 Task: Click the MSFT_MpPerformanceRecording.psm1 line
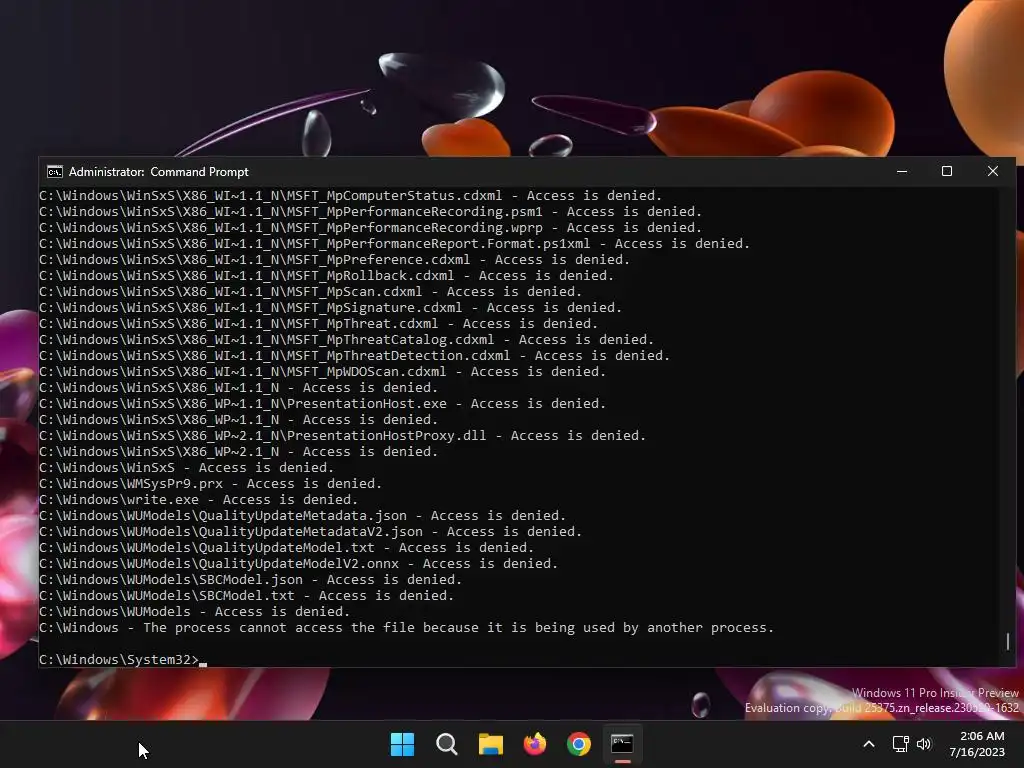point(370,212)
